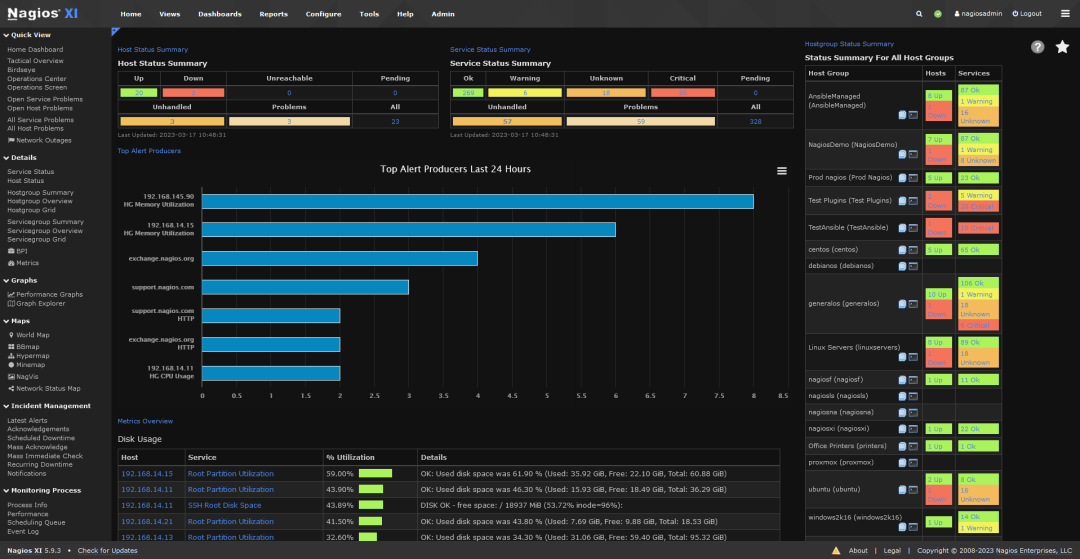Click the green Up hosts count cell

tap(139, 93)
